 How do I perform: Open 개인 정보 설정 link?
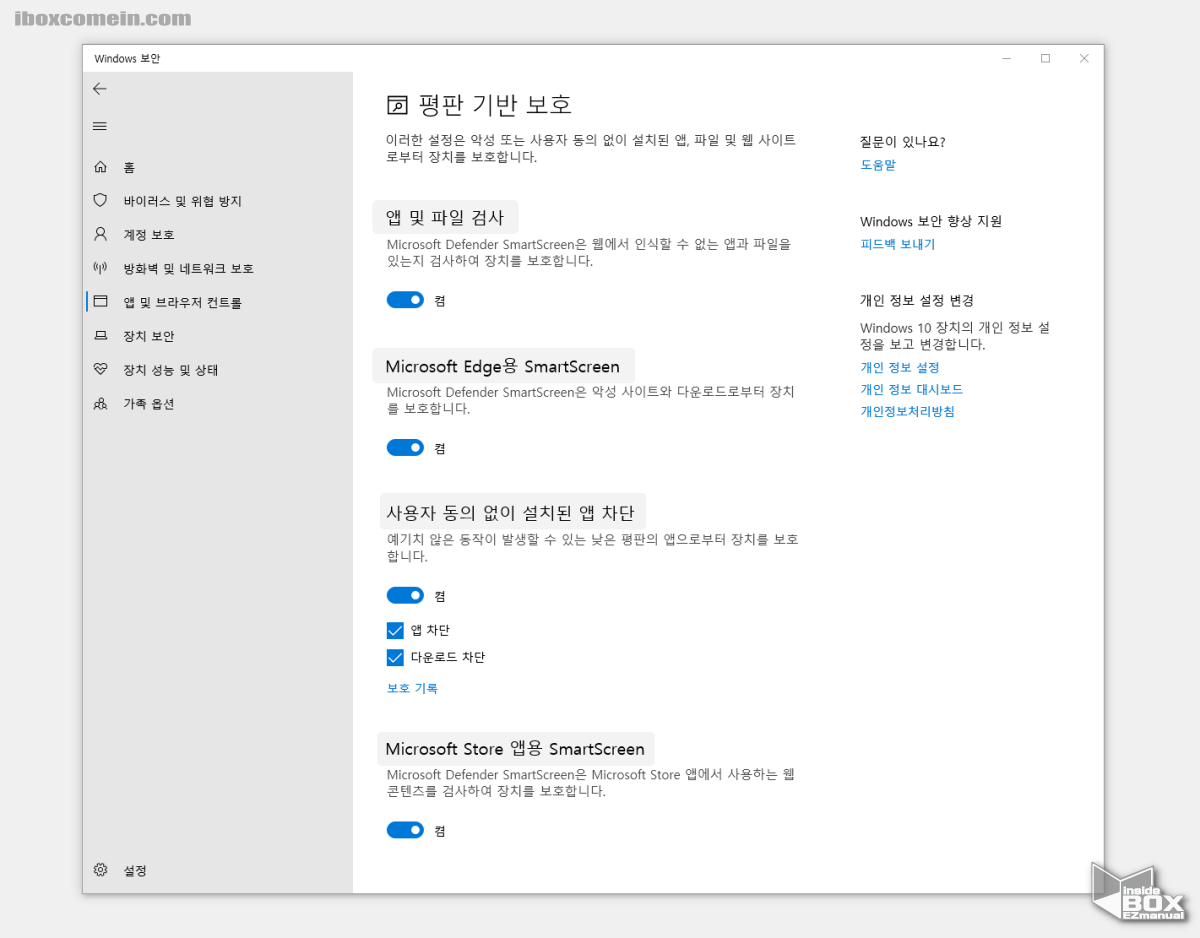point(900,368)
